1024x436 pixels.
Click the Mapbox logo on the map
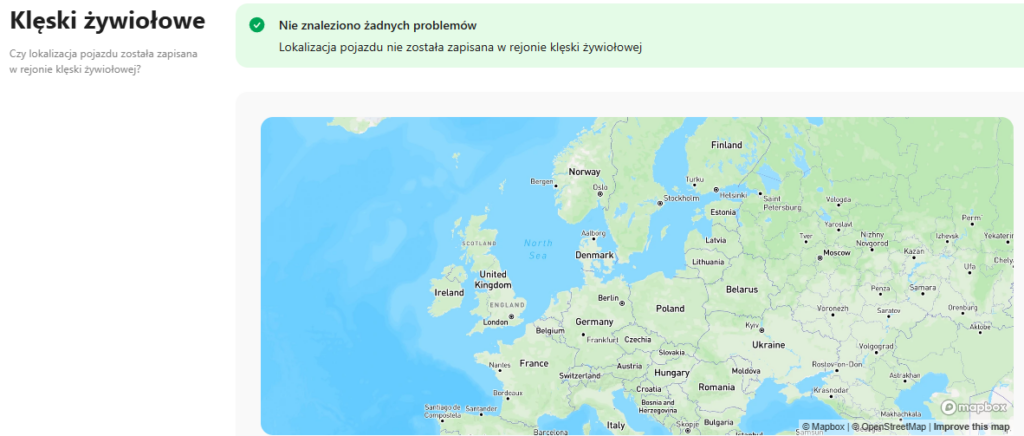[973, 408]
